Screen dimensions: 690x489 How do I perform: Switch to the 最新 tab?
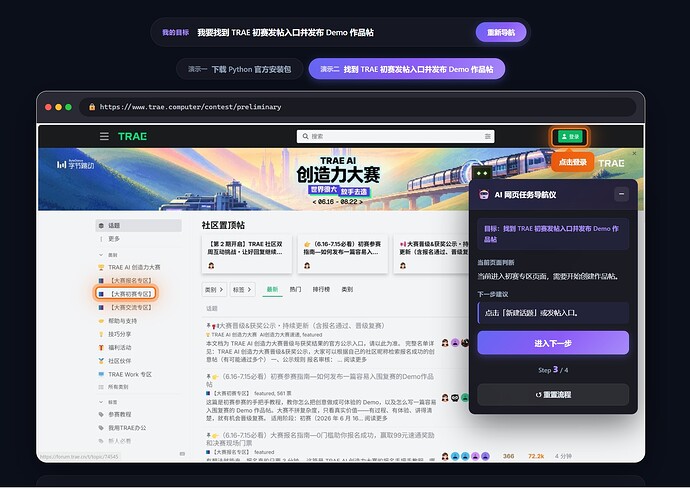(x=272, y=290)
